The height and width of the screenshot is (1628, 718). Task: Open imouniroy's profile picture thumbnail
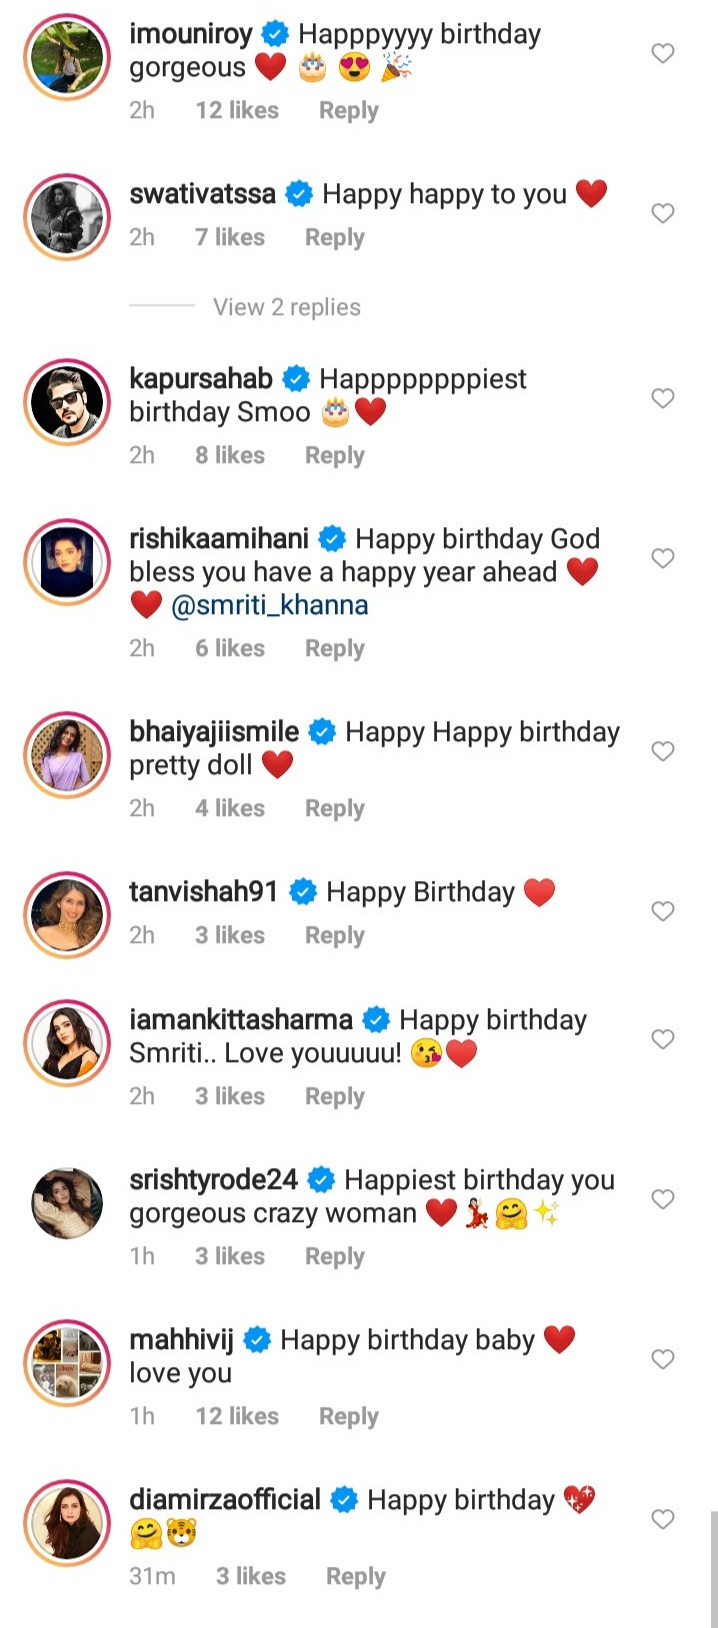66,57
